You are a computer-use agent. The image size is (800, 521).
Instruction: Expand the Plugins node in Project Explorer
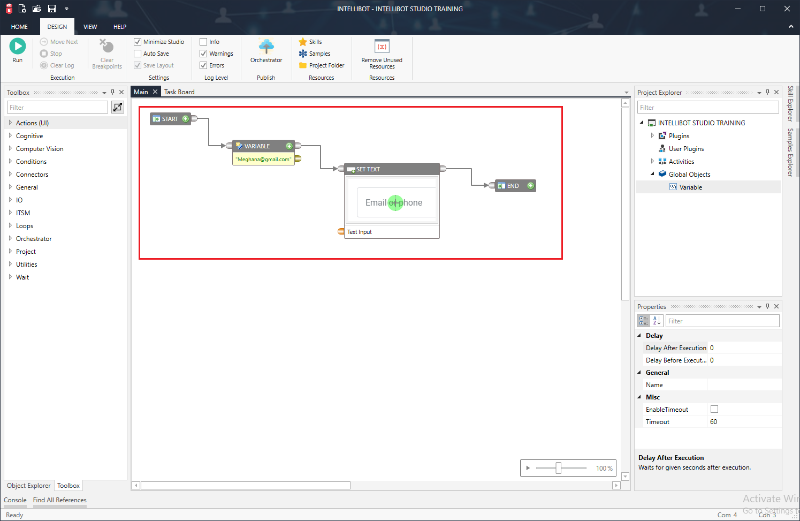click(652, 135)
